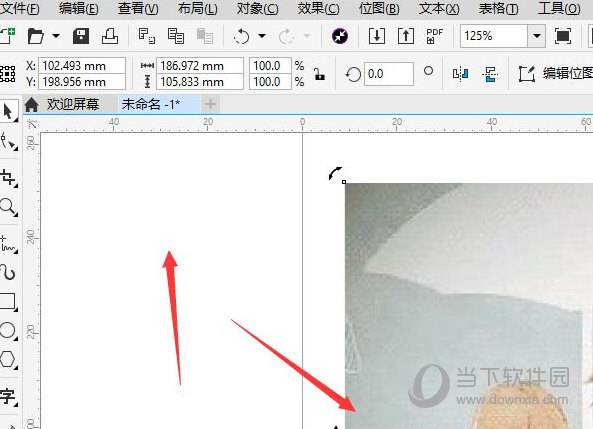This screenshot has height=429, width=593.
Task: Click the 125% zoom level field
Action: coord(494,36)
